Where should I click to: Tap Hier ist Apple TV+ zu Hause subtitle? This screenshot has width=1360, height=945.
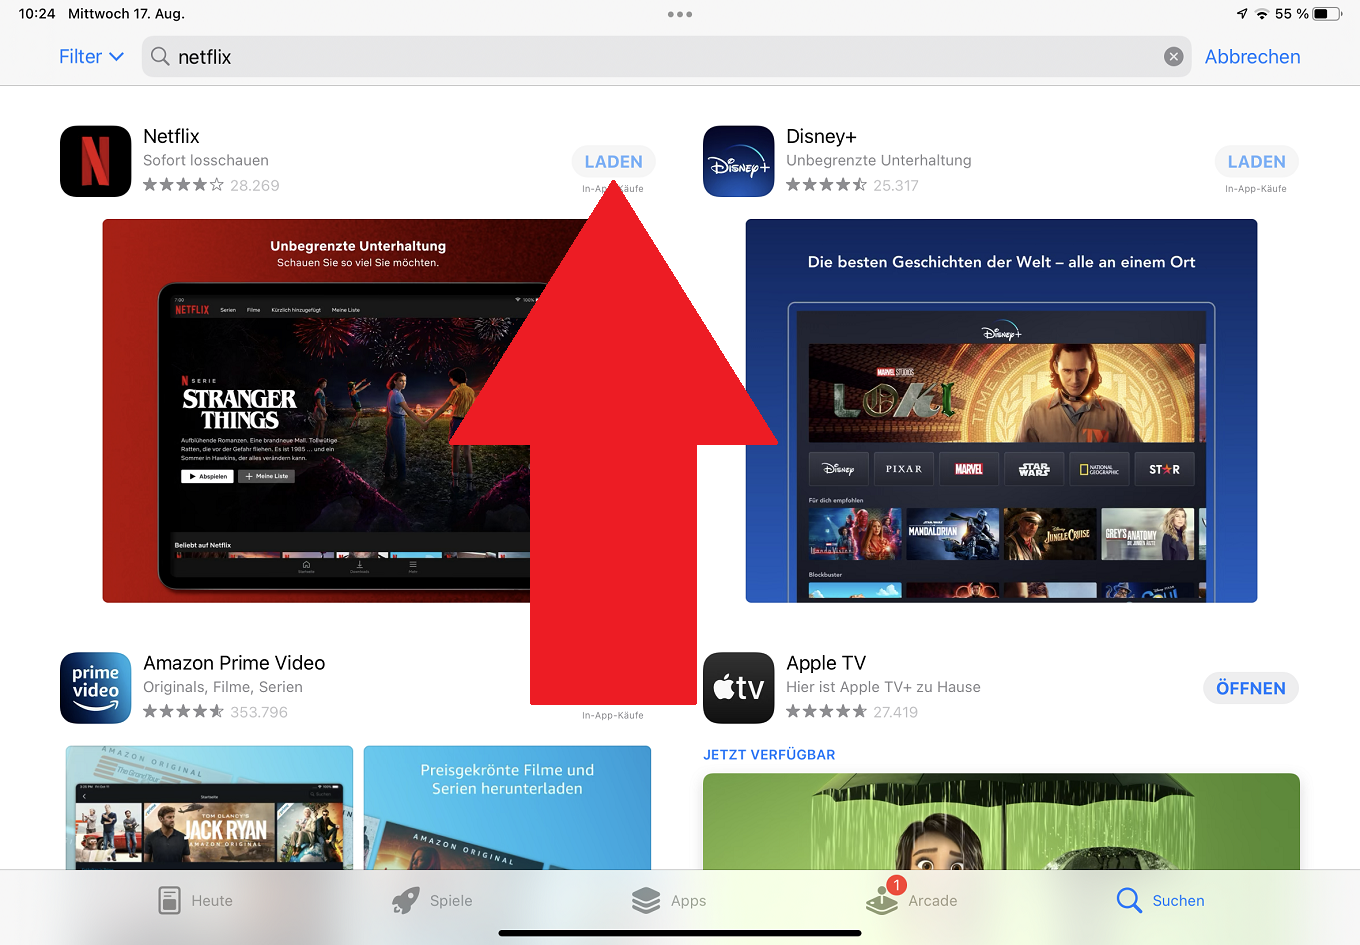coord(883,687)
